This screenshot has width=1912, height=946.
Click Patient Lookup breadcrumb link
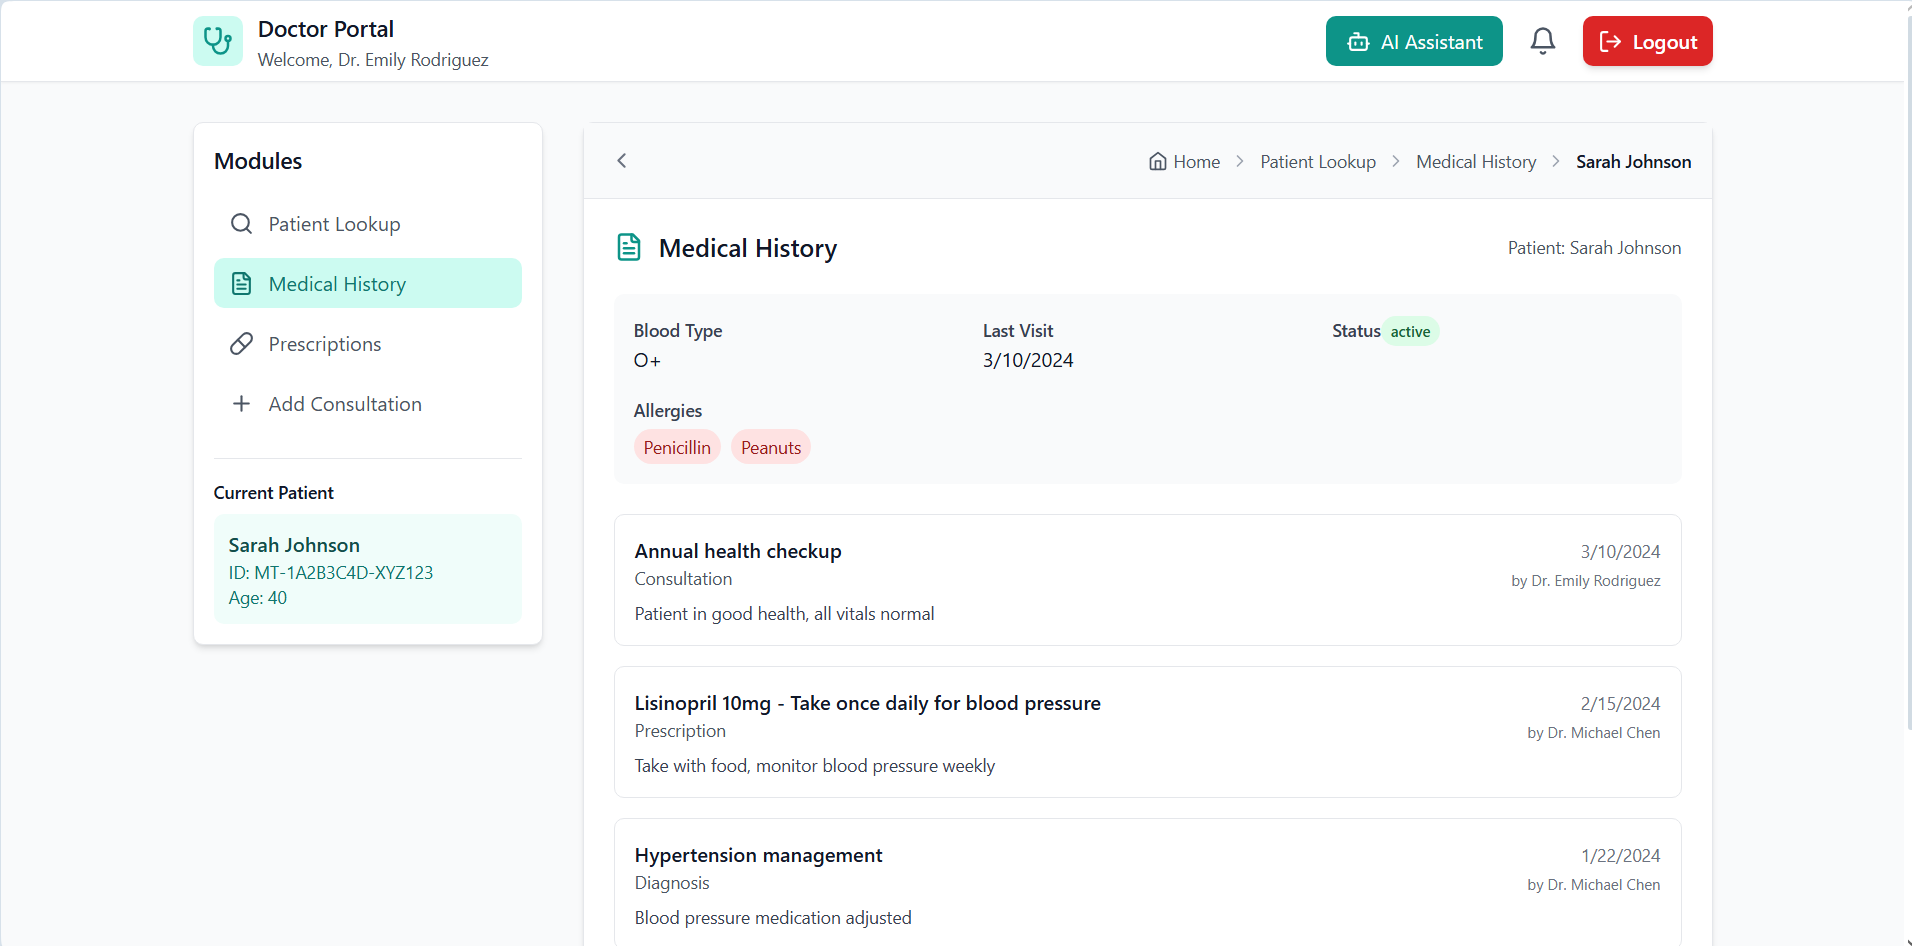pyautogui.click(x=1318, y=162)
